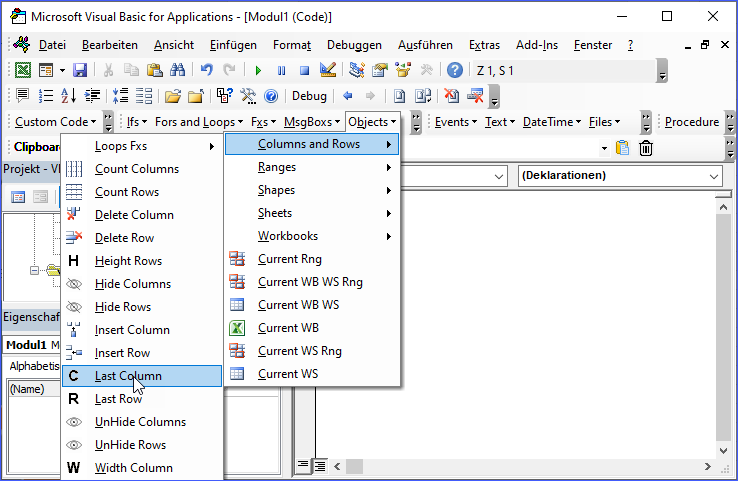
Task: Click the Alphabetisch tab
Action: click(x=34, y=366)
